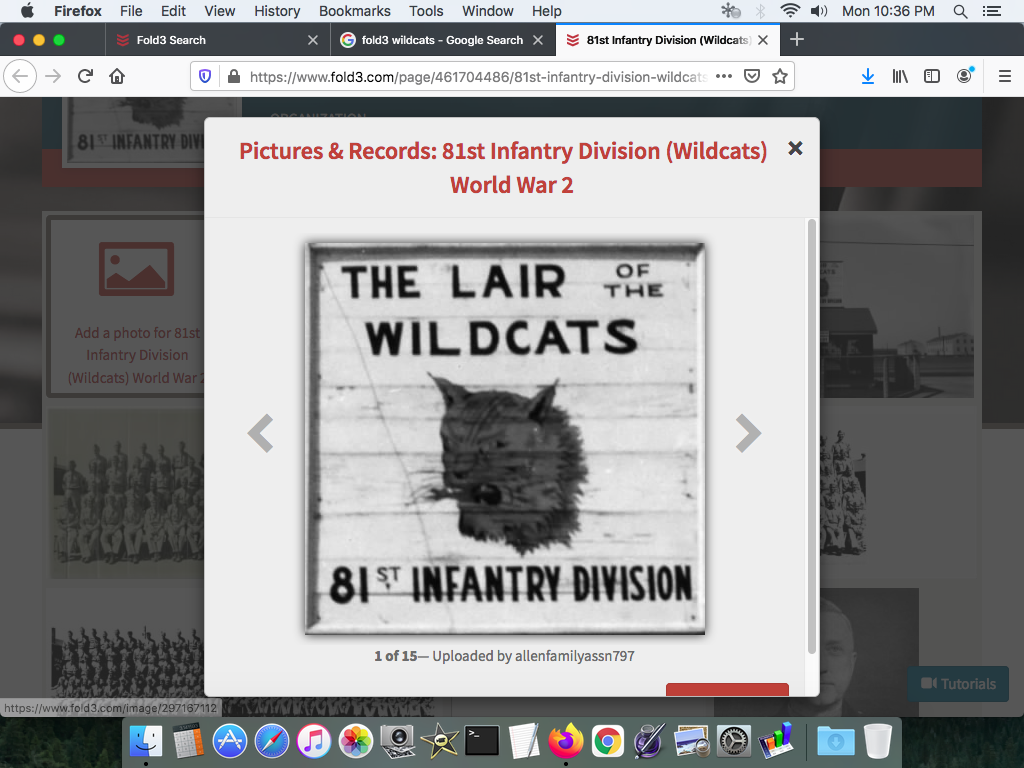Open the History menu
This screenshot has width=1024, height=768.
click(x=277, y=11)
